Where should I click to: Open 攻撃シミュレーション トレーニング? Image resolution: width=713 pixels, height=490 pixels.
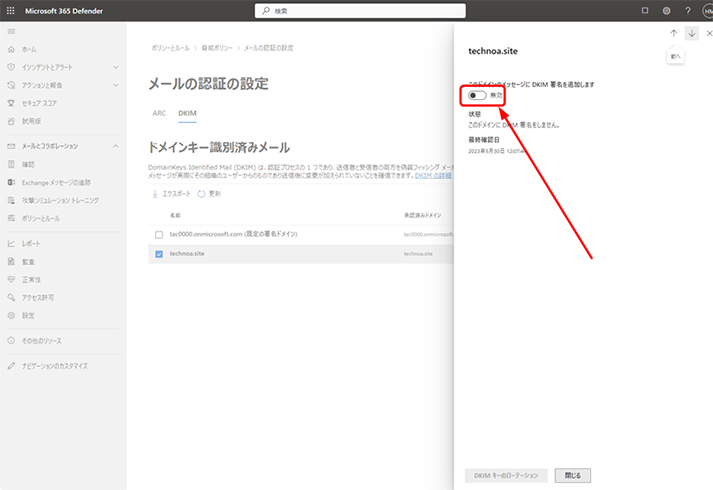[x=60, y=200]
